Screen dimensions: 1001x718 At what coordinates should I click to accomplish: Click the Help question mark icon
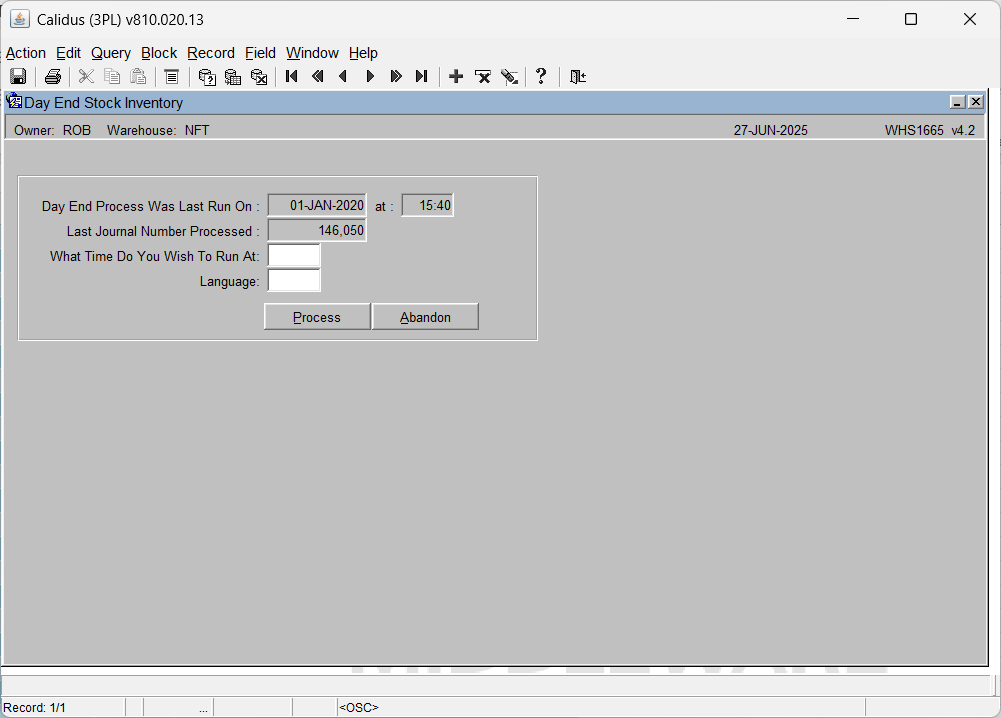541,77
